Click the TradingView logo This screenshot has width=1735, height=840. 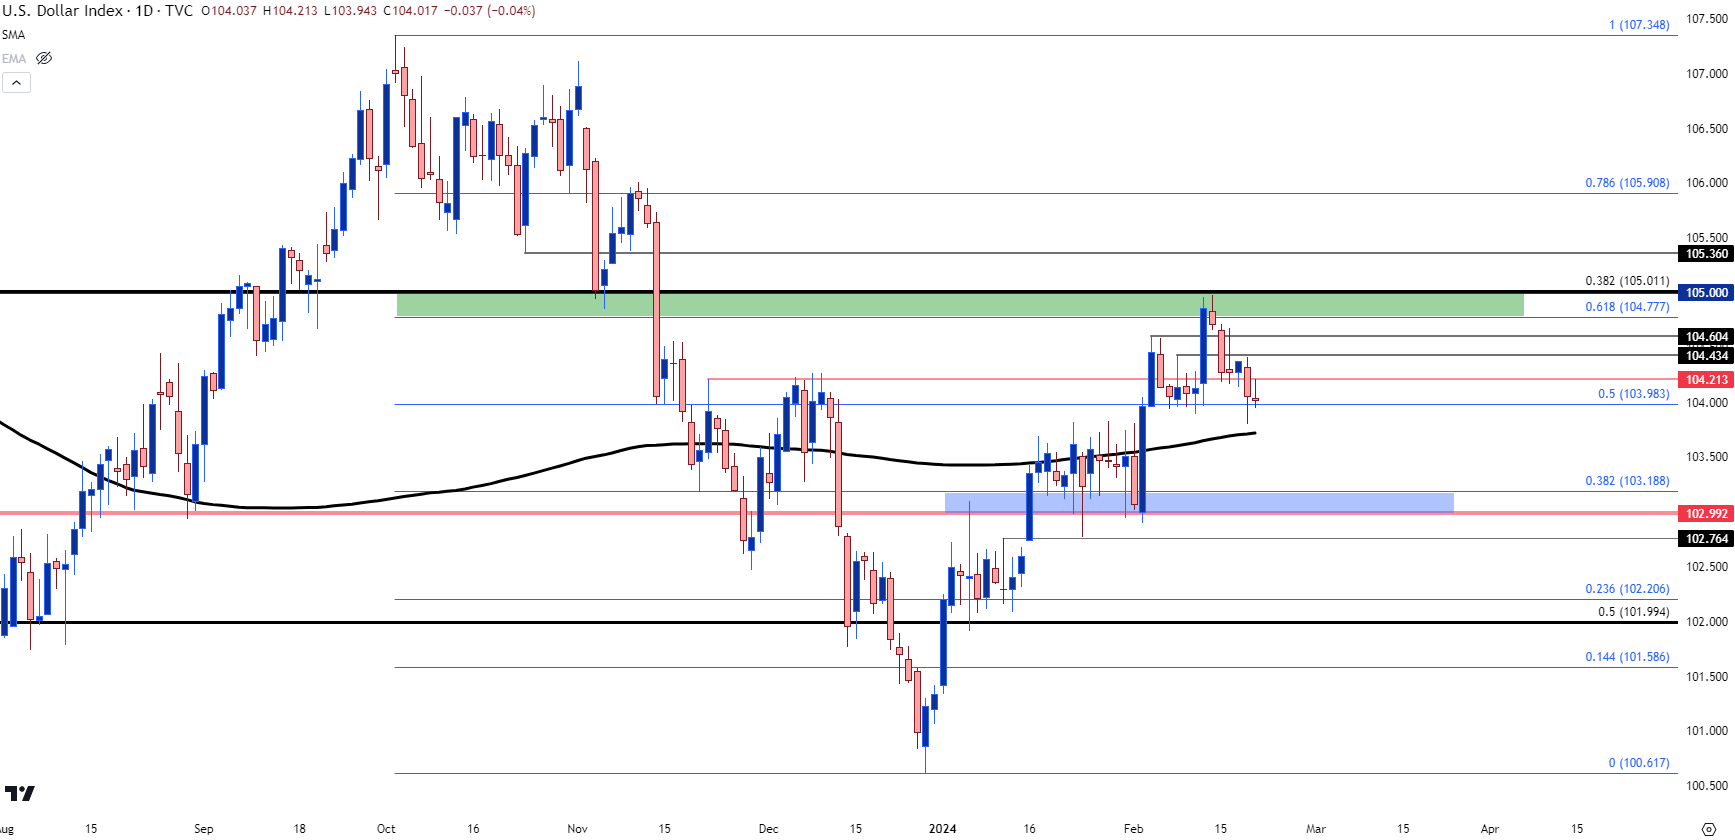coord(20,794)
